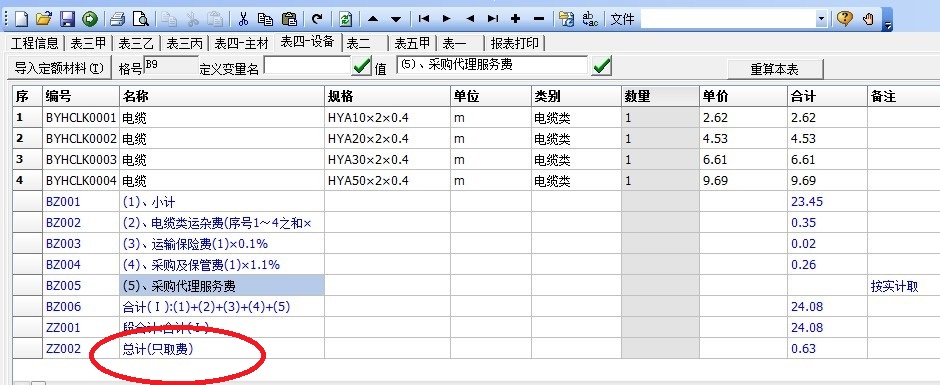The height and width of the screenshot is (385, 940).
Task: Click the green circular arrow icon
Action: click(x=91, y=19)
